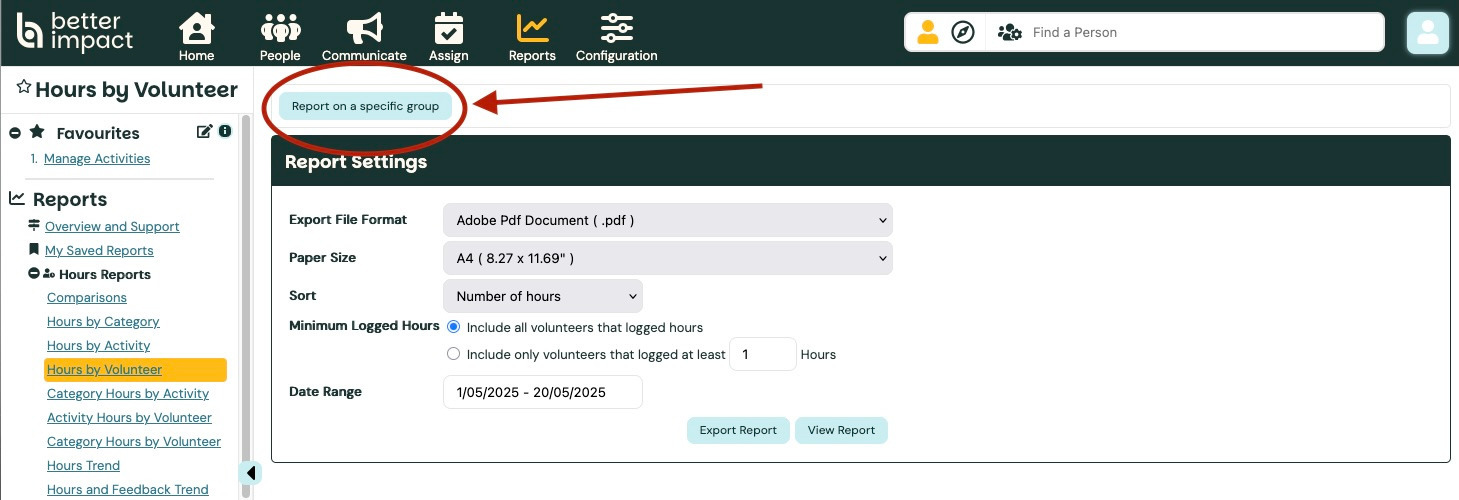This screenshot has height=500, width=1459.
Task: Open the user profile avatar icon
Action: 1427,33
